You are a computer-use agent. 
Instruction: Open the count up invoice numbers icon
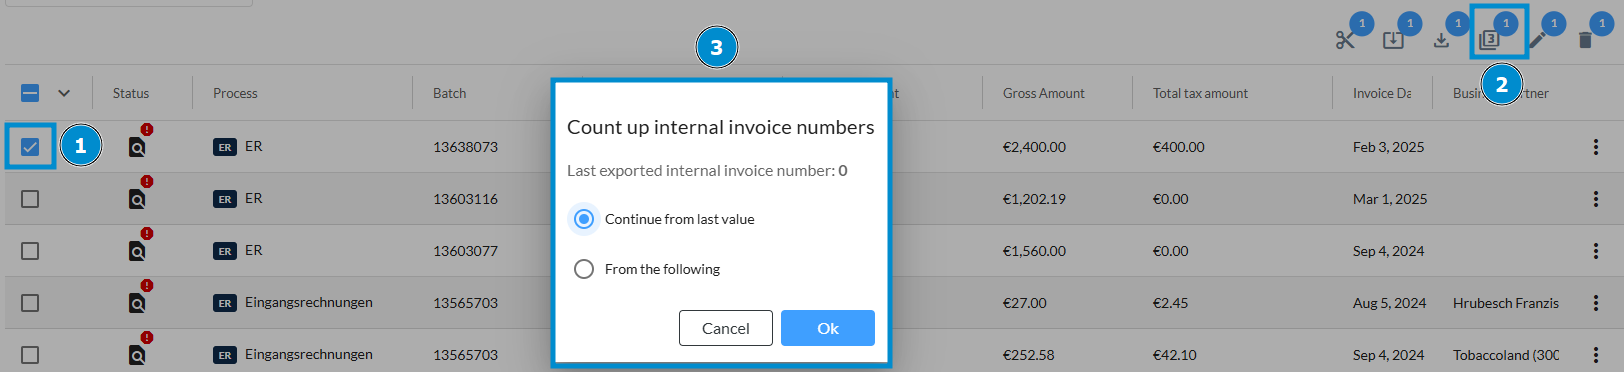click(x=1489, y=40)
